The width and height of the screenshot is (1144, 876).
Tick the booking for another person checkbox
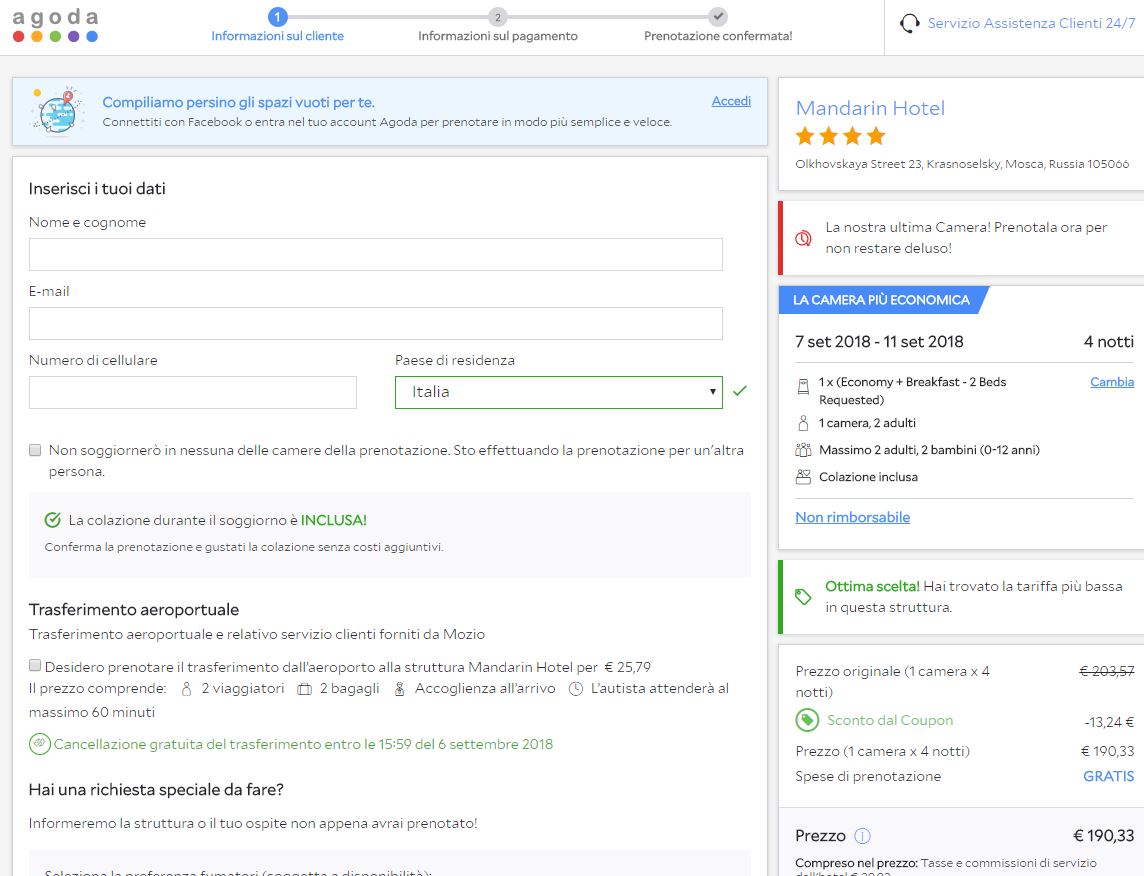point(35,450)
